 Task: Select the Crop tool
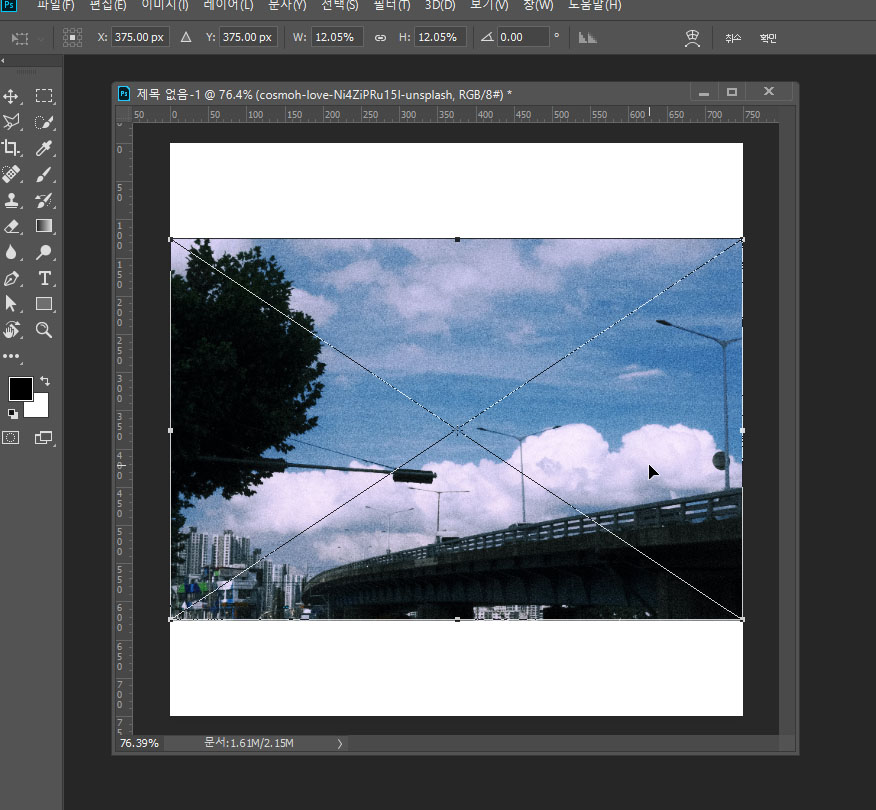(11, 148)
